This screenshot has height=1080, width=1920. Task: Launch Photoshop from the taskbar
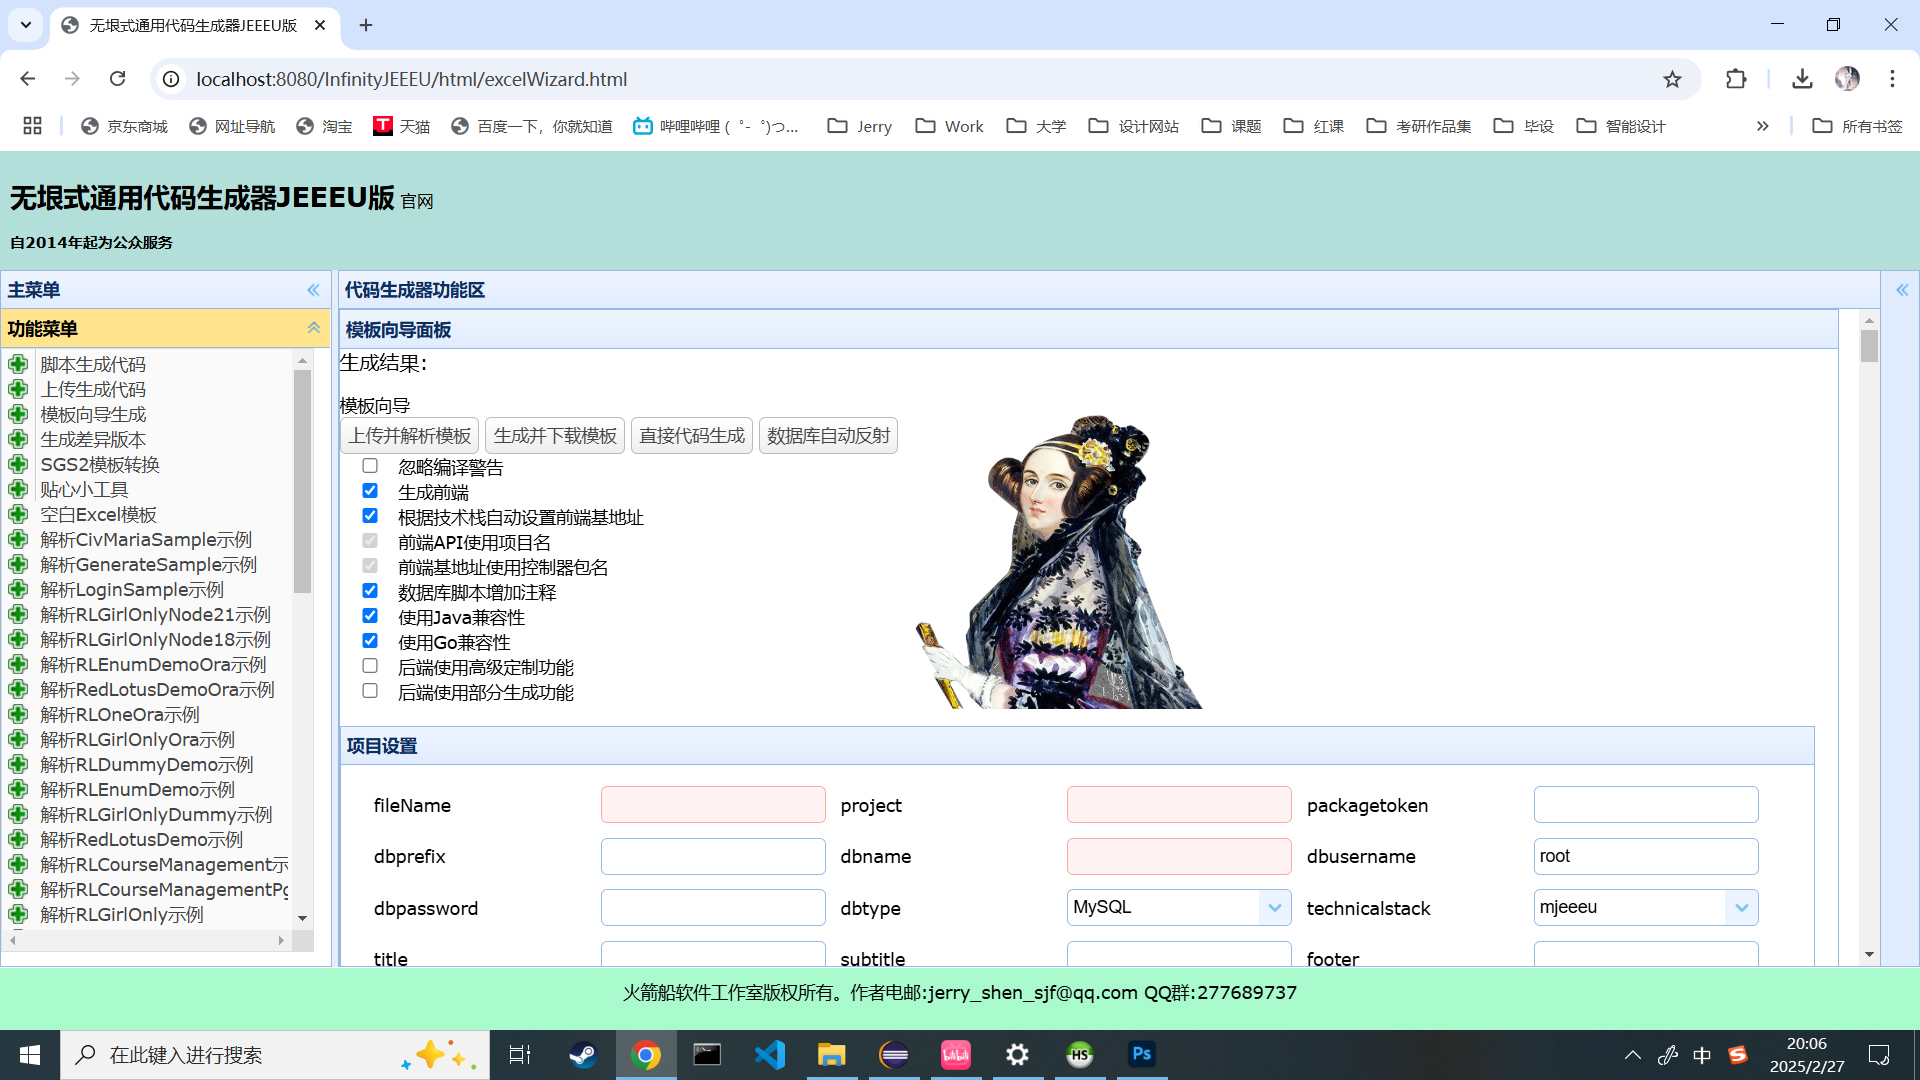click(1141, 1054)
